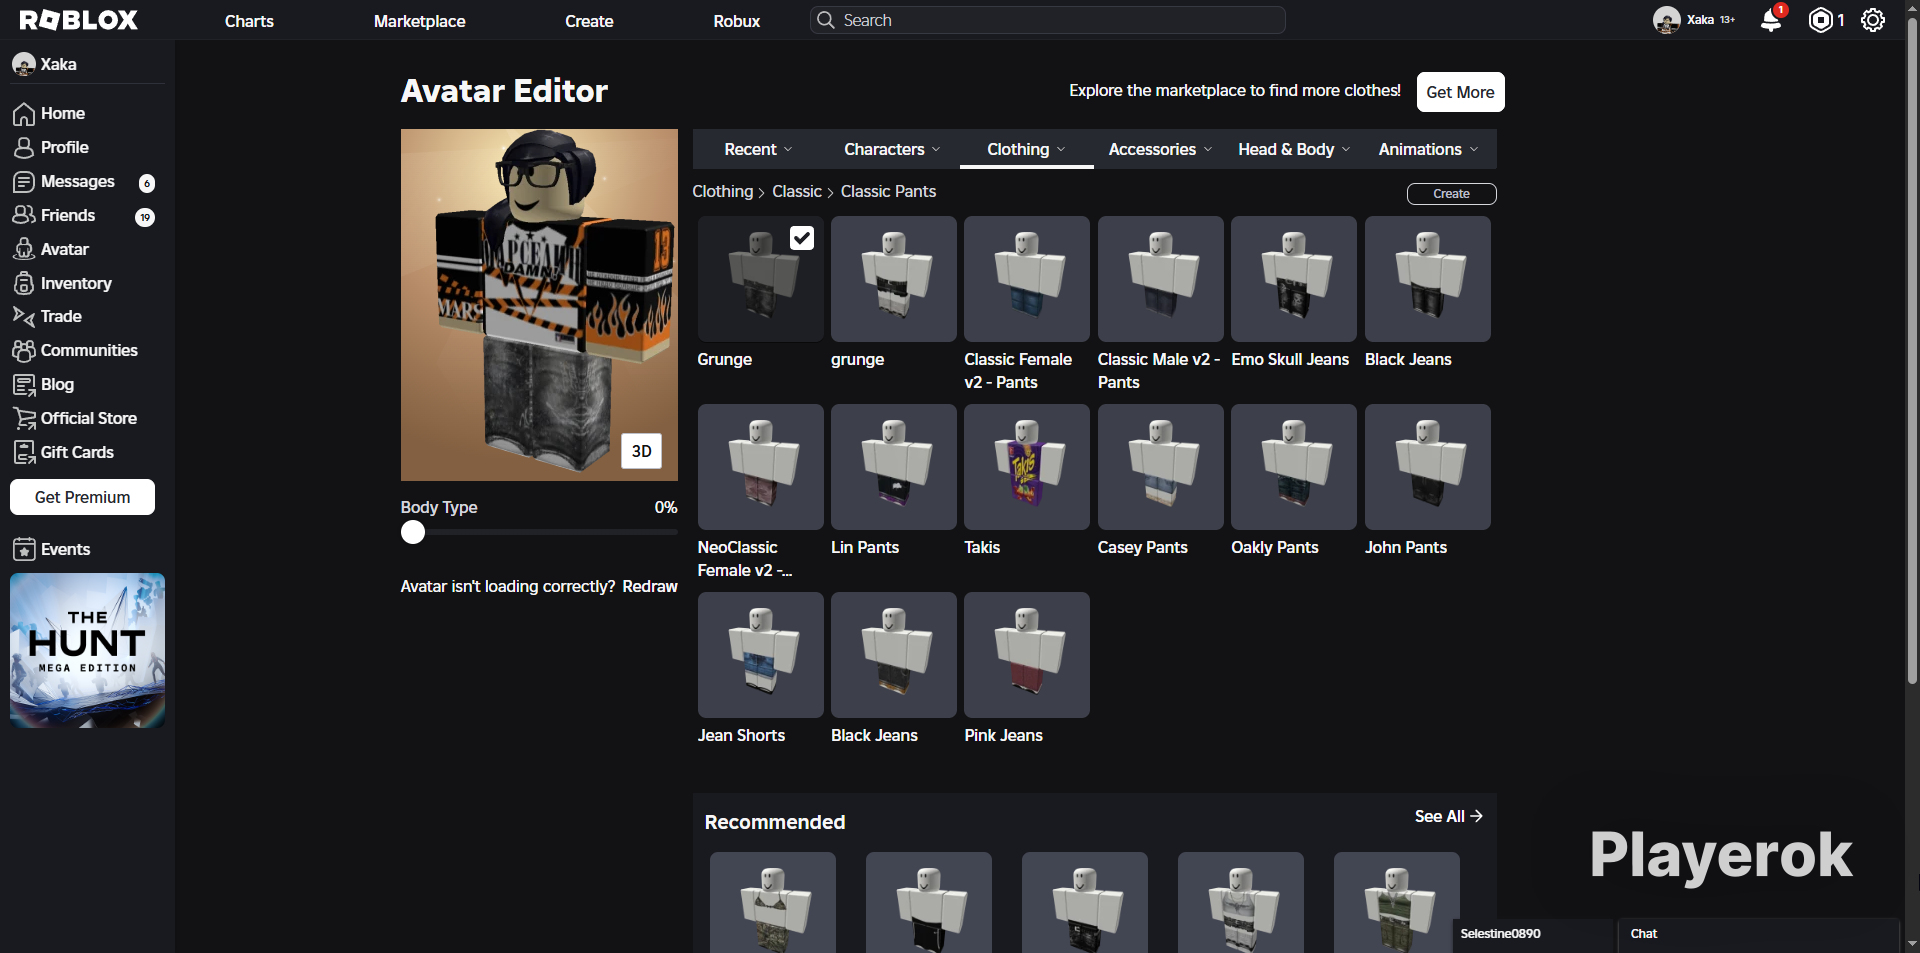Click the Redraw link

[x=650, y=586]
